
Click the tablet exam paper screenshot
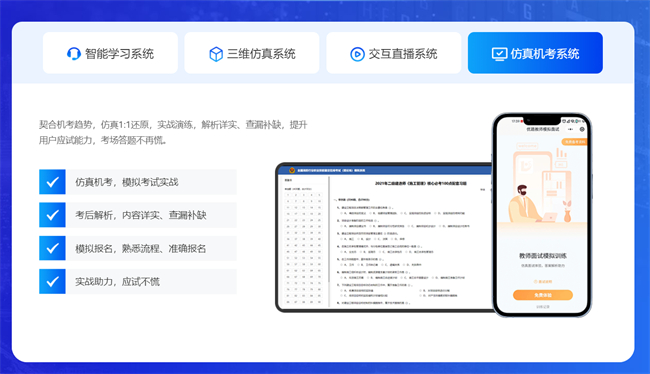click(x=386, y=238)
